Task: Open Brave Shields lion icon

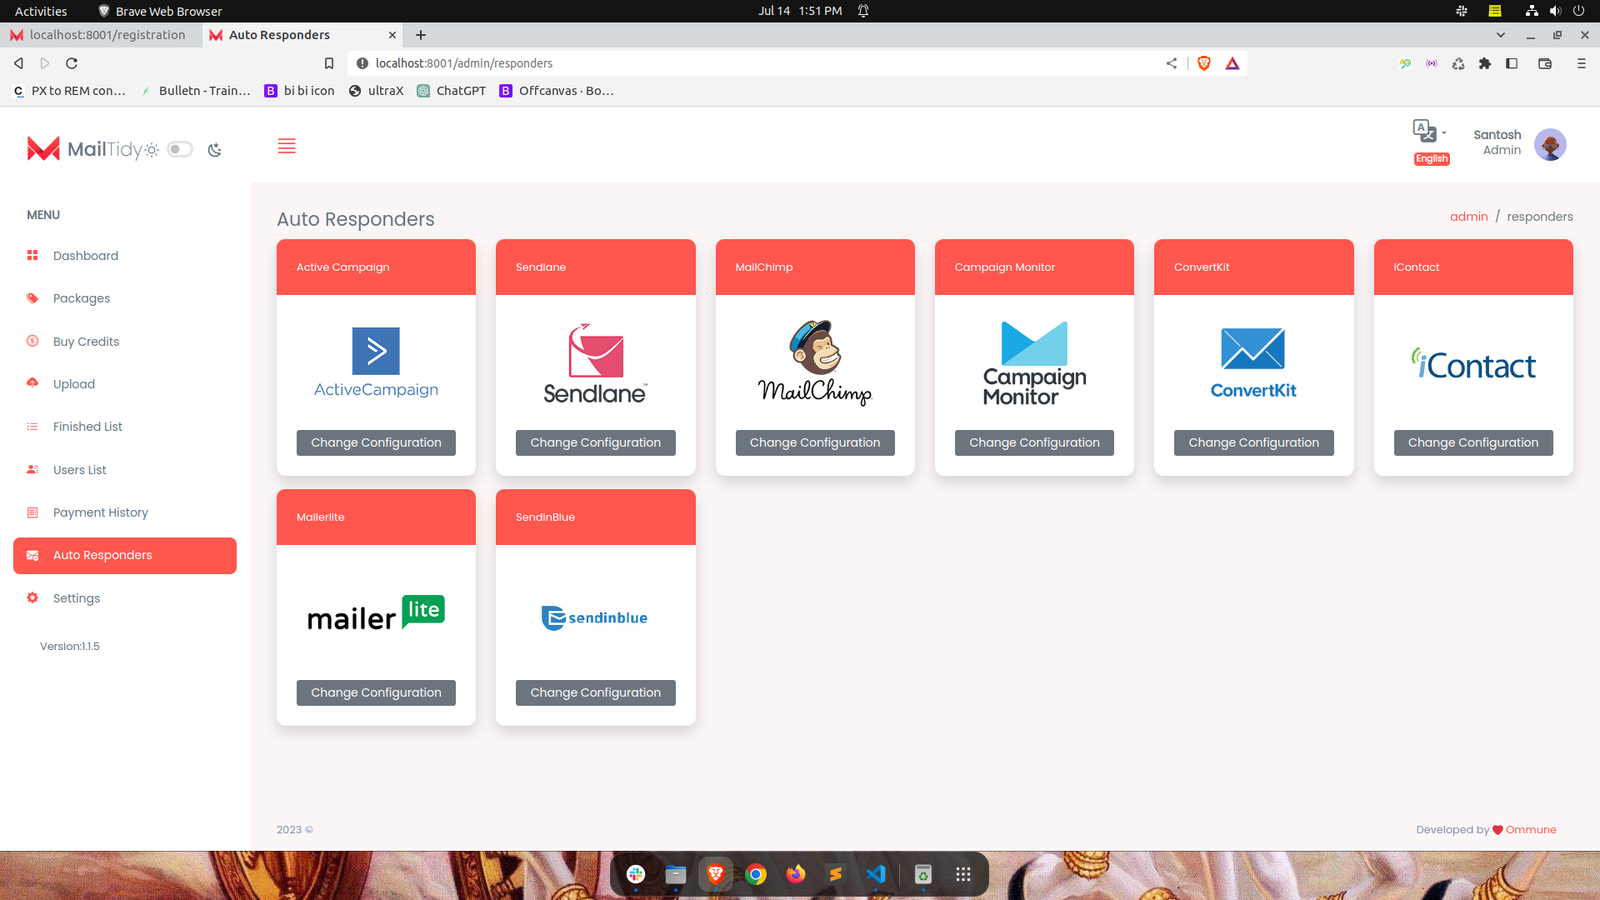Action: [x=1204, y=63]
